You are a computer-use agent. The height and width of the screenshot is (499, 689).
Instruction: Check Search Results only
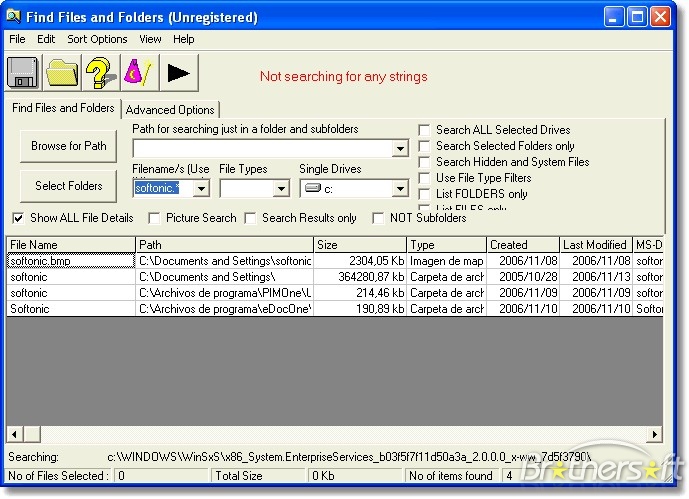tap(250, 218)
